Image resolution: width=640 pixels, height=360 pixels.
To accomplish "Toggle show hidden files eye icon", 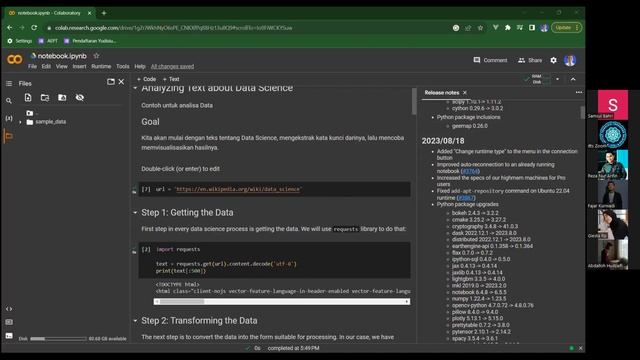I will pyautogui.click(x=80, y=98).
